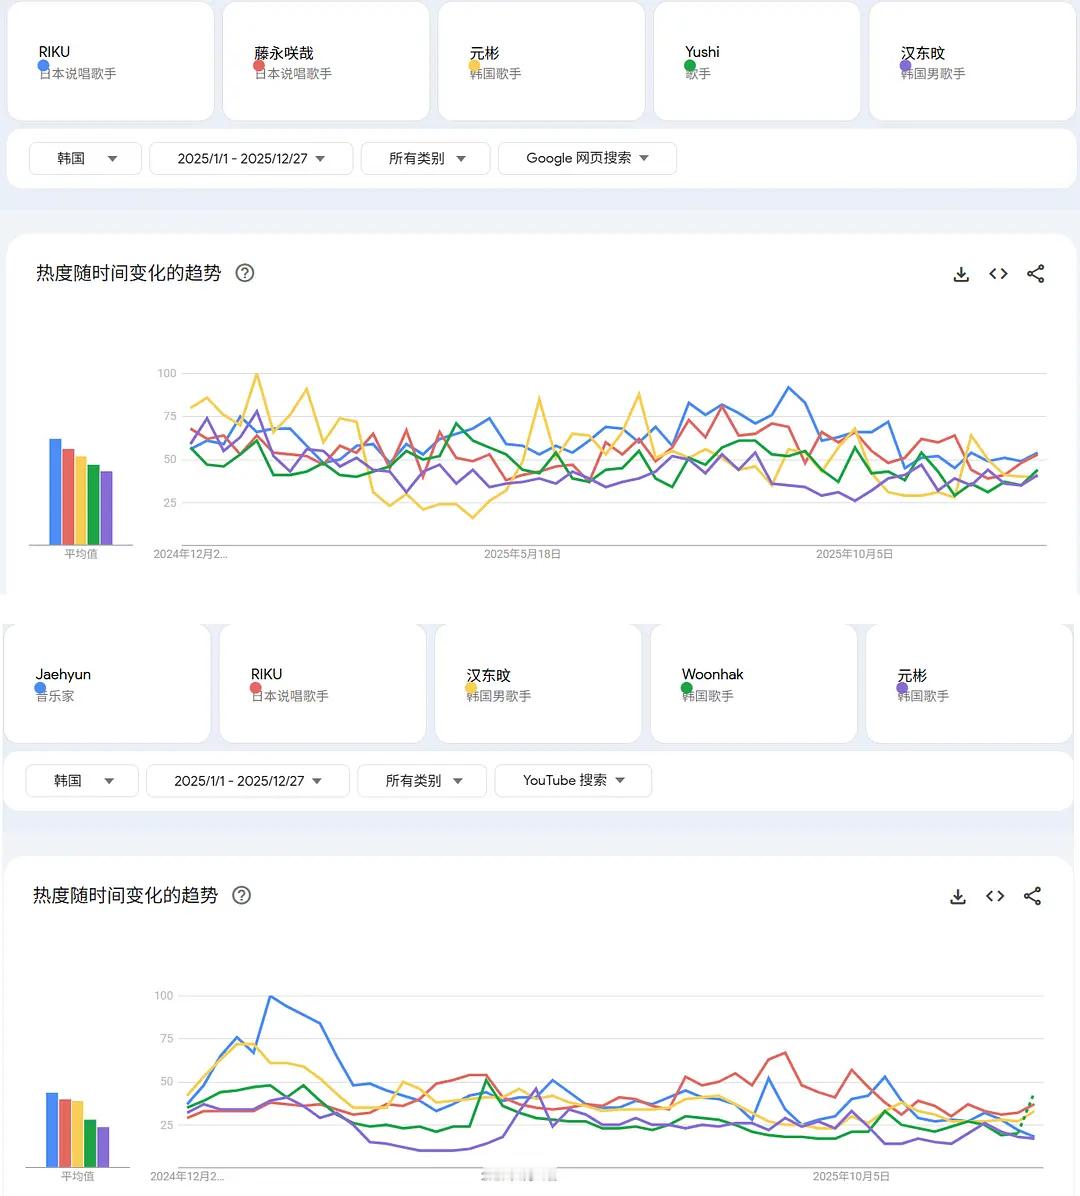Screen dimensions: 1080x1196
Task: Click the 平均值 label under the upper bars
Action: click(81, 555)
